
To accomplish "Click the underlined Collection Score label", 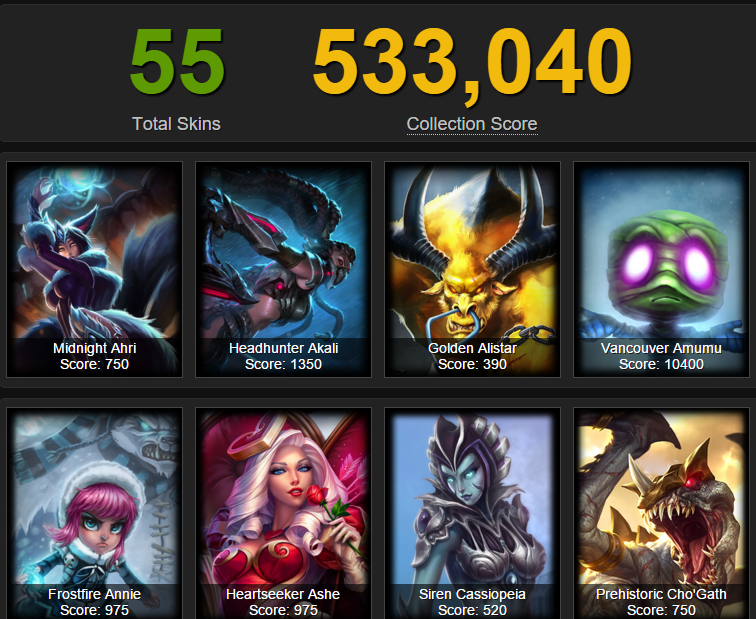I will [x=472, y=124].
